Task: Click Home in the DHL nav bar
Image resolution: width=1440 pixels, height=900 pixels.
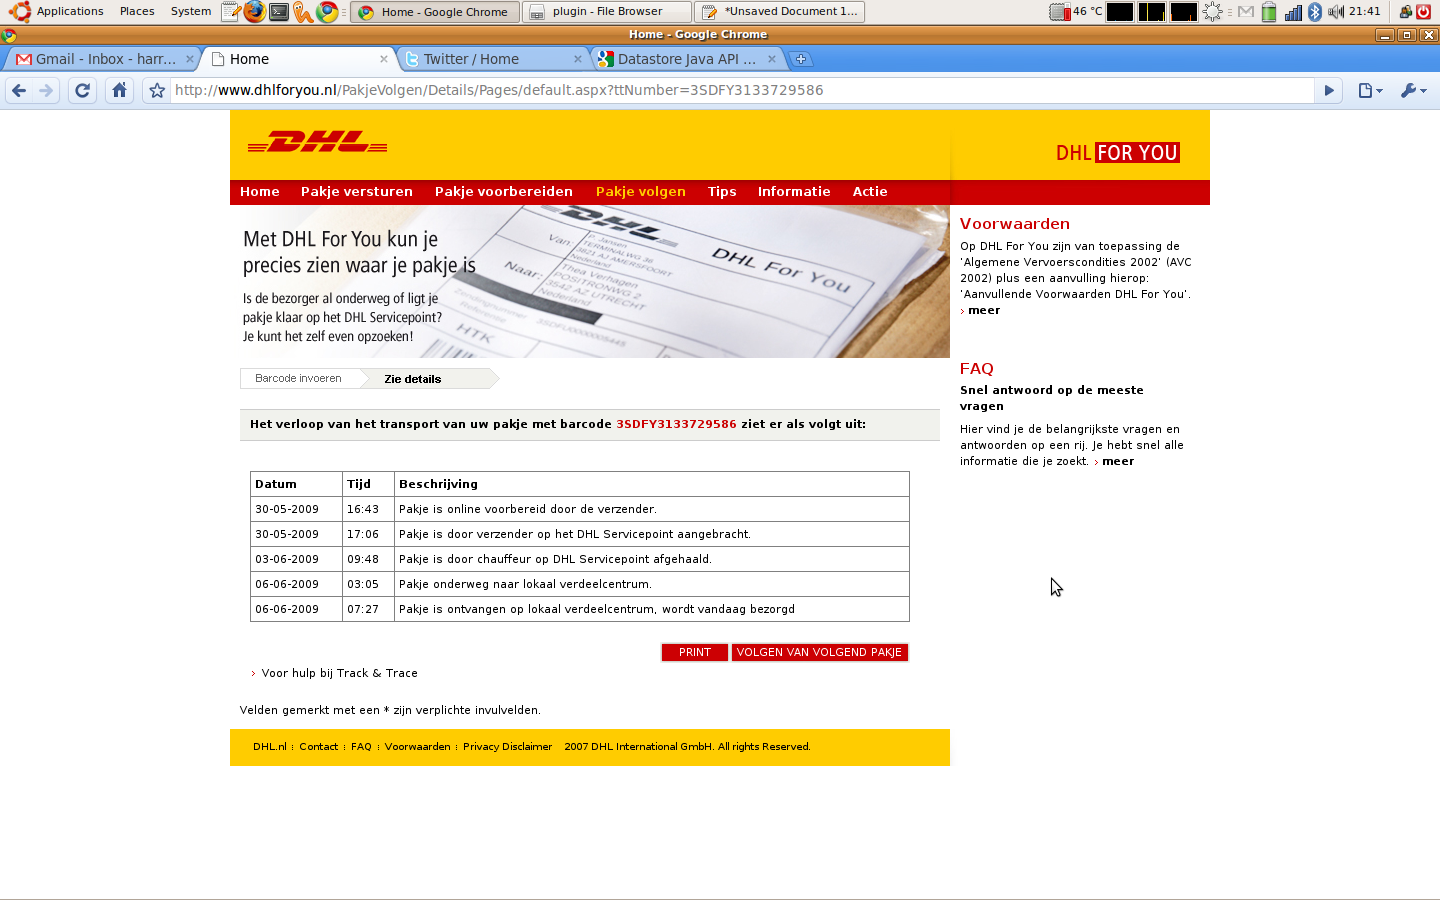Action: tap(260, 192)
